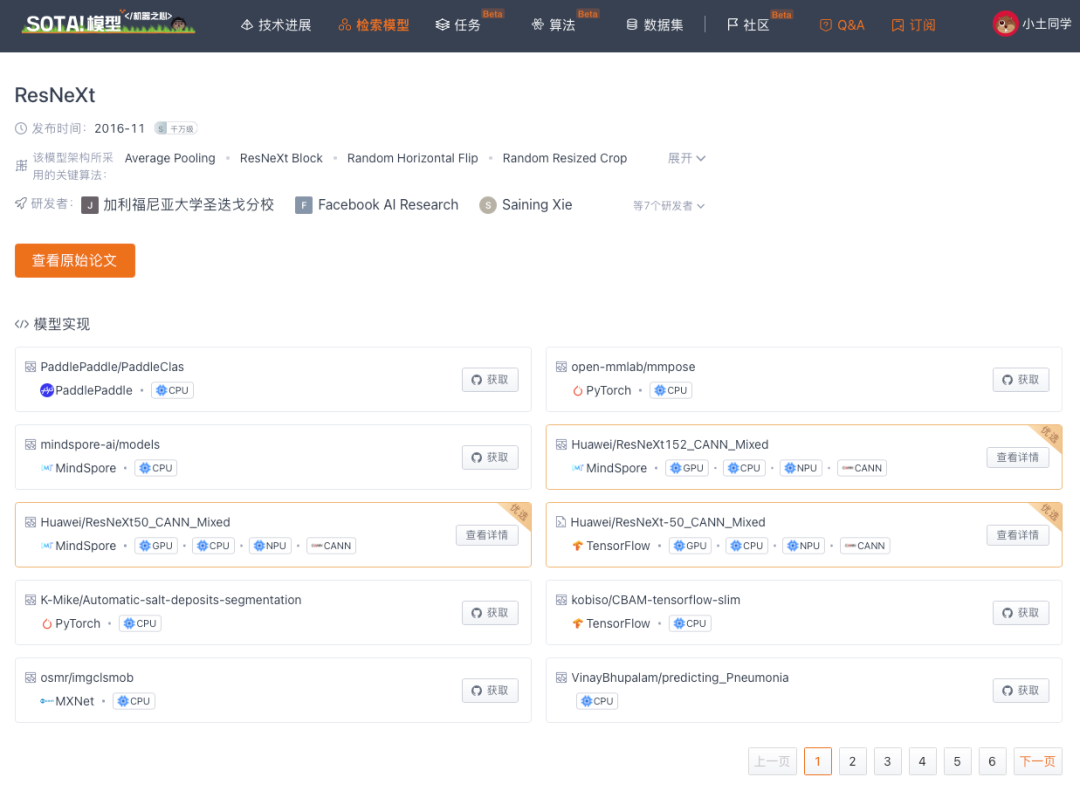Click the MXNet icon in the osmr/imgclsmob card

(47, 702)
